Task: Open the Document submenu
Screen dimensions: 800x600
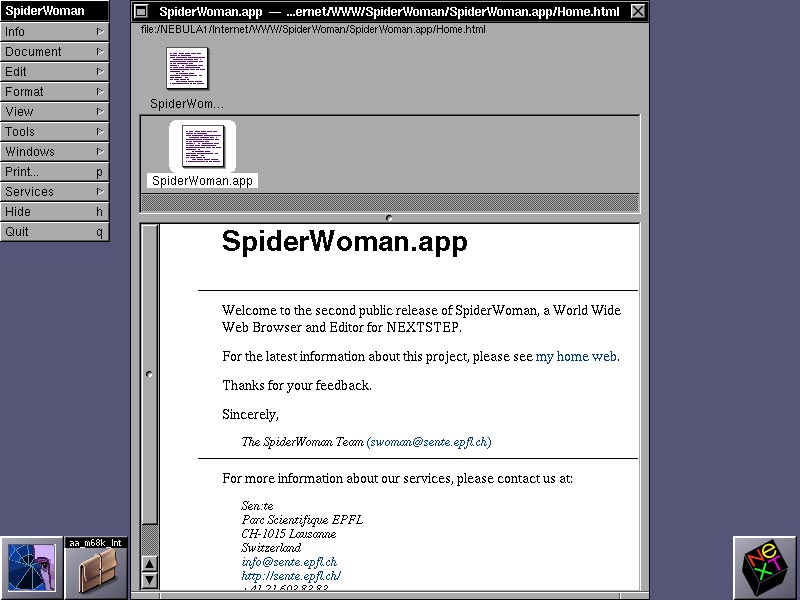Action: point(55,52)
